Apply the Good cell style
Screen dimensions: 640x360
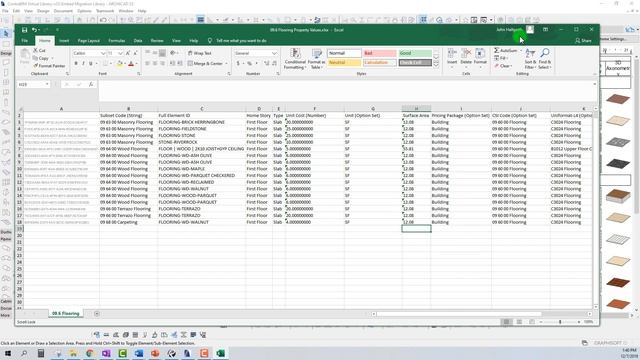(415, 53)
